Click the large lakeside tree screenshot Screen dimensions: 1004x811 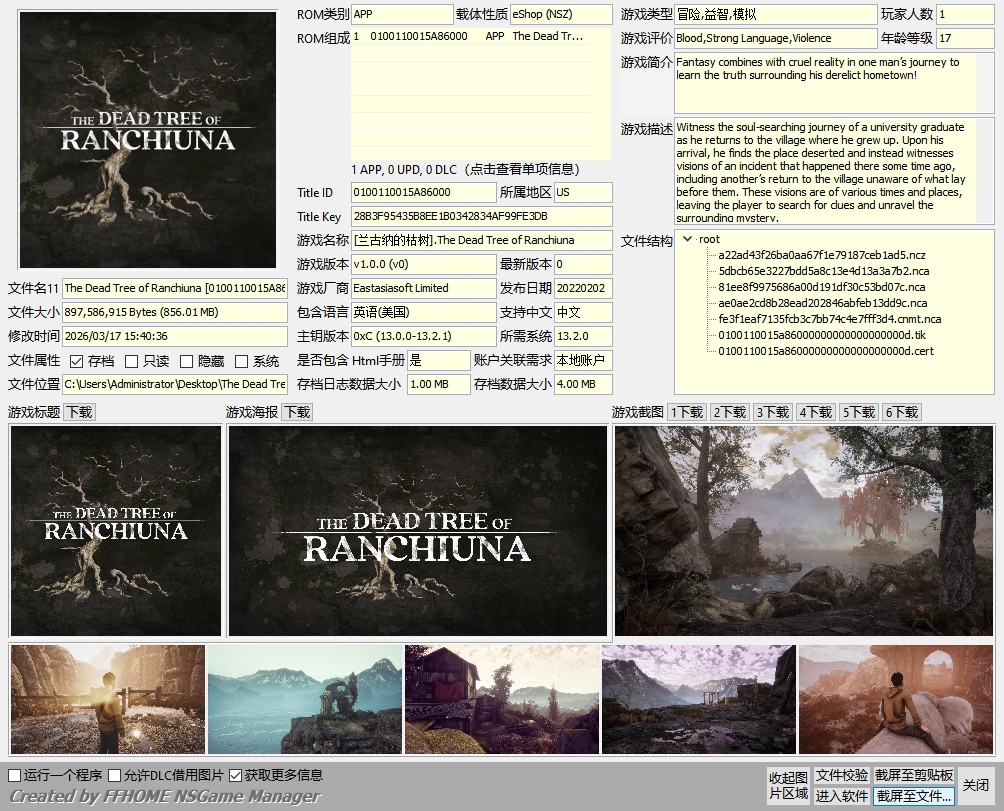[804, 531]
